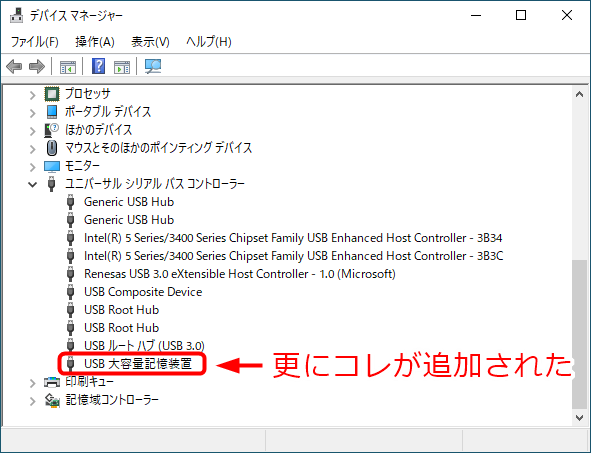Open the ヘルプ(H) menu

[x=209, y=41]
